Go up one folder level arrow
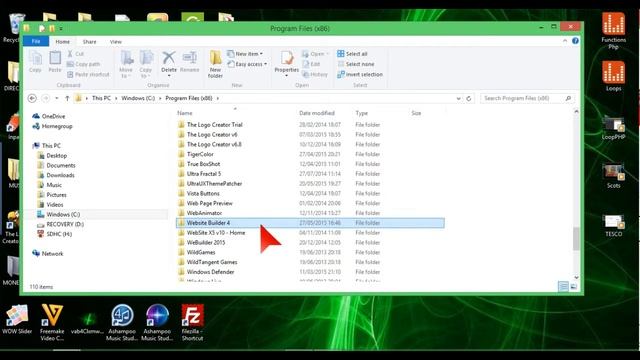The image size is (640, 360). 67,98
